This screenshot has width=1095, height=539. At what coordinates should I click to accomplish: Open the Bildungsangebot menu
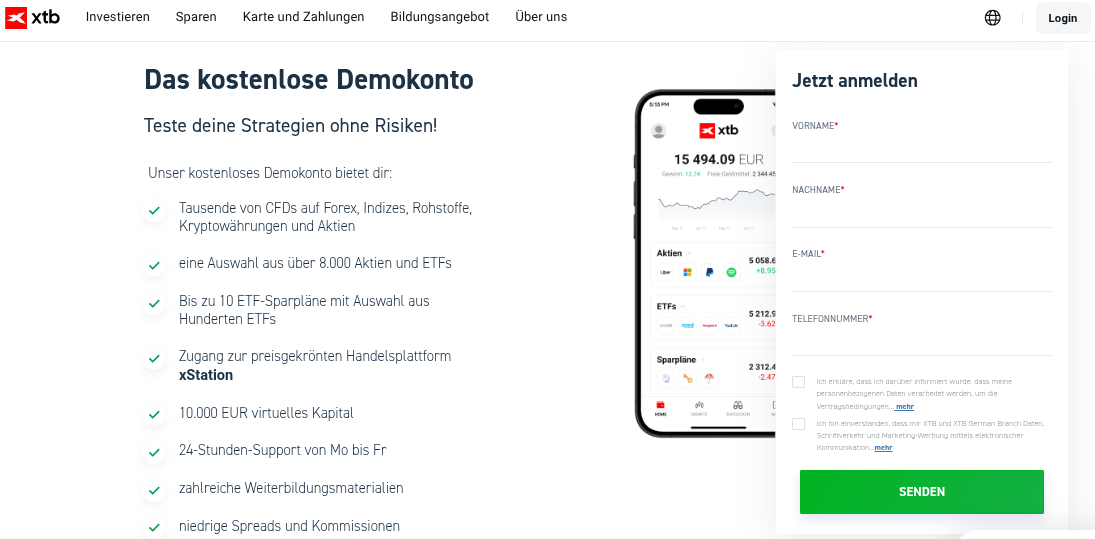pyautogui.click(x=440, y=17)
